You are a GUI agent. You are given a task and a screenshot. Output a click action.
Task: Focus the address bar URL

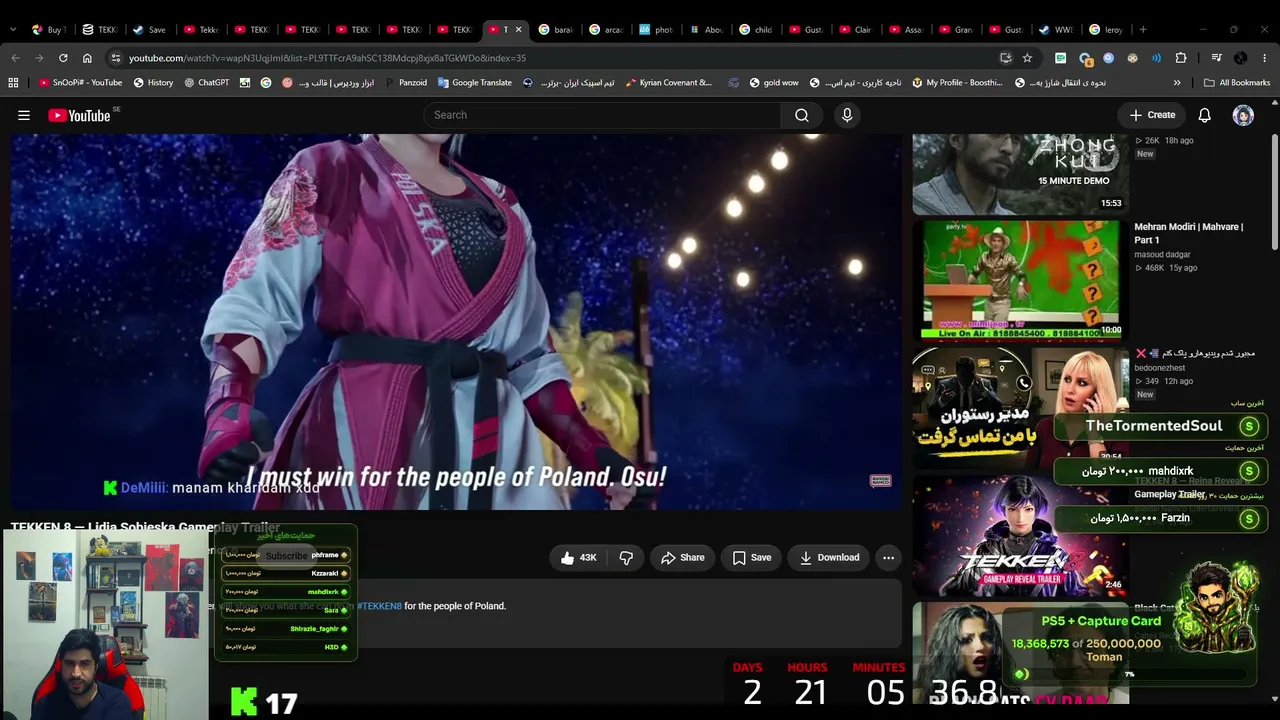pos(327,58)
